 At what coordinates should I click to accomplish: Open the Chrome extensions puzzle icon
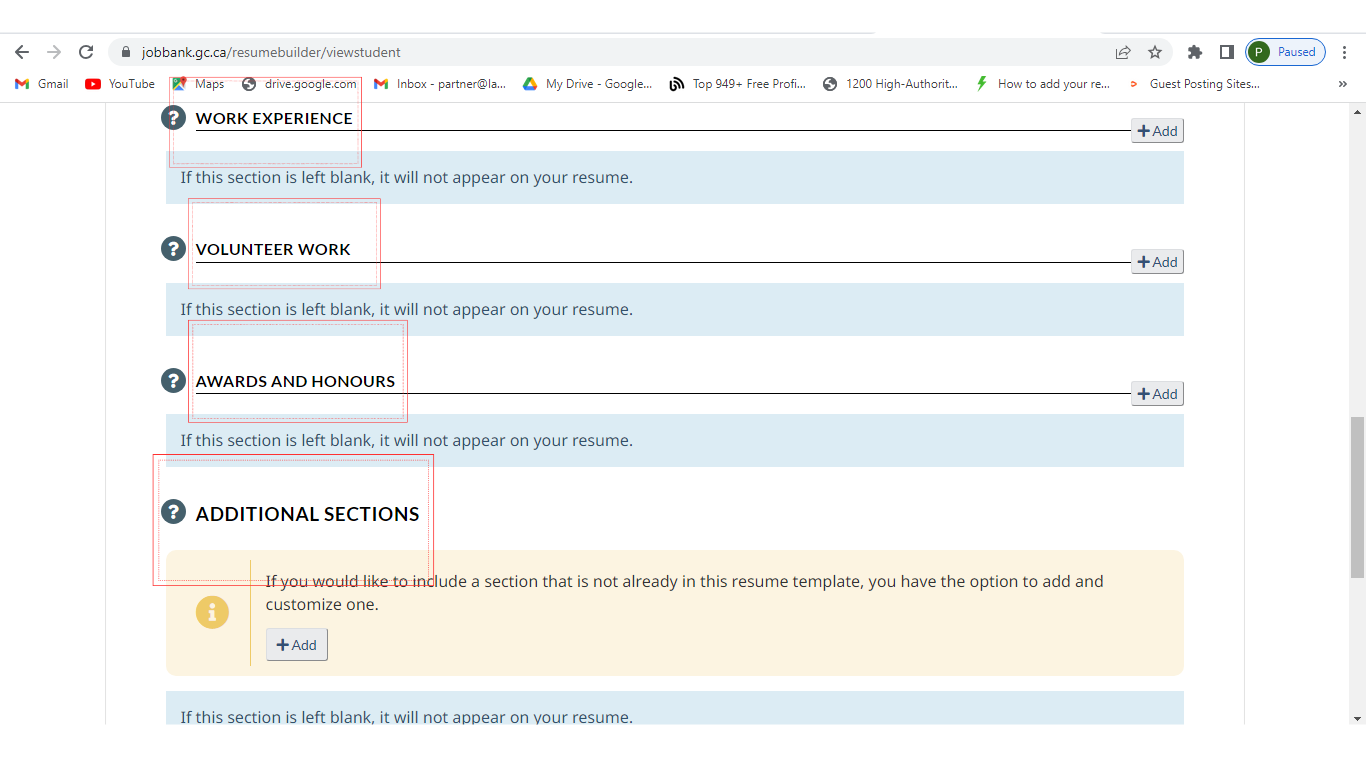click(x=1194, y=52)
